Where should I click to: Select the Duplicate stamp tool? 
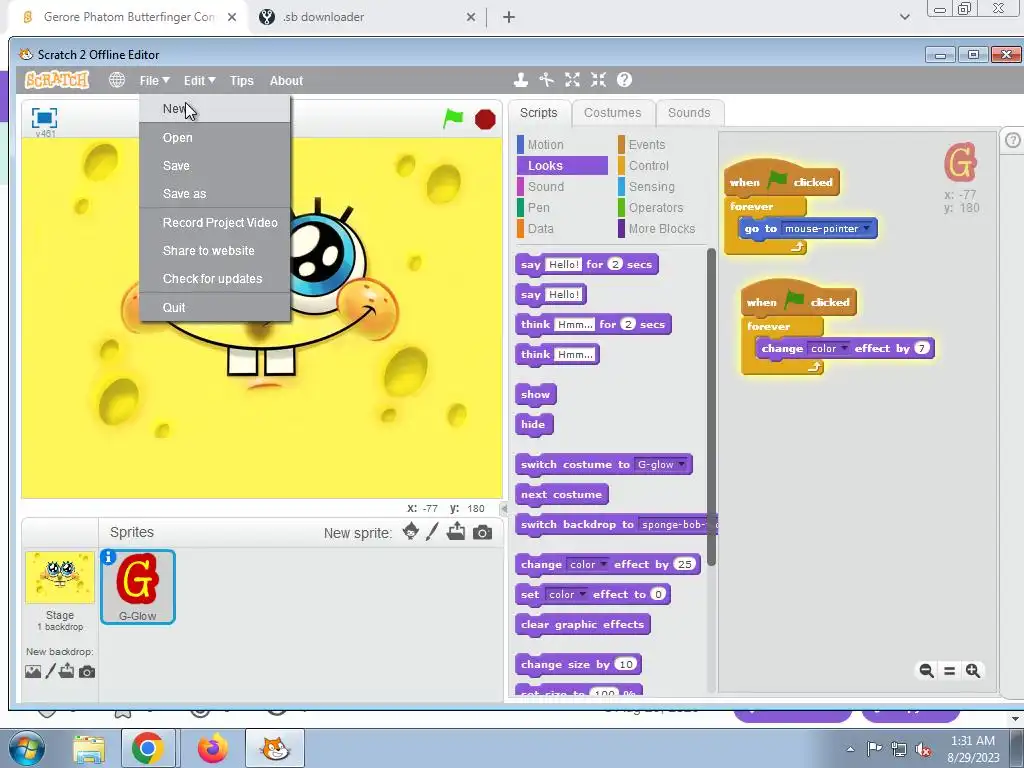520,80
